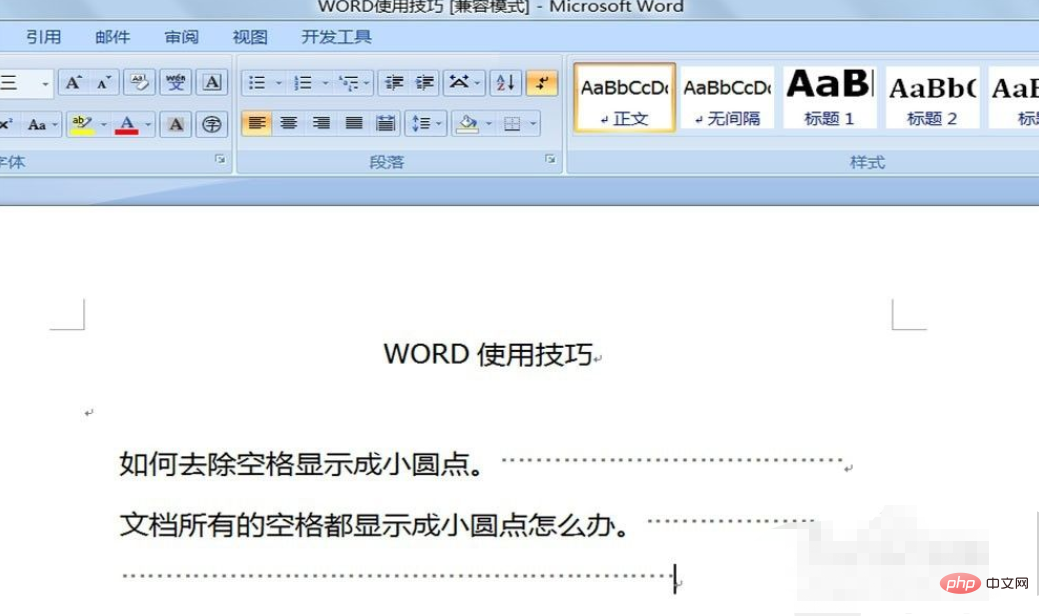Open the borders dropdown arrow
1039x616 pixels.
[533, 123]
